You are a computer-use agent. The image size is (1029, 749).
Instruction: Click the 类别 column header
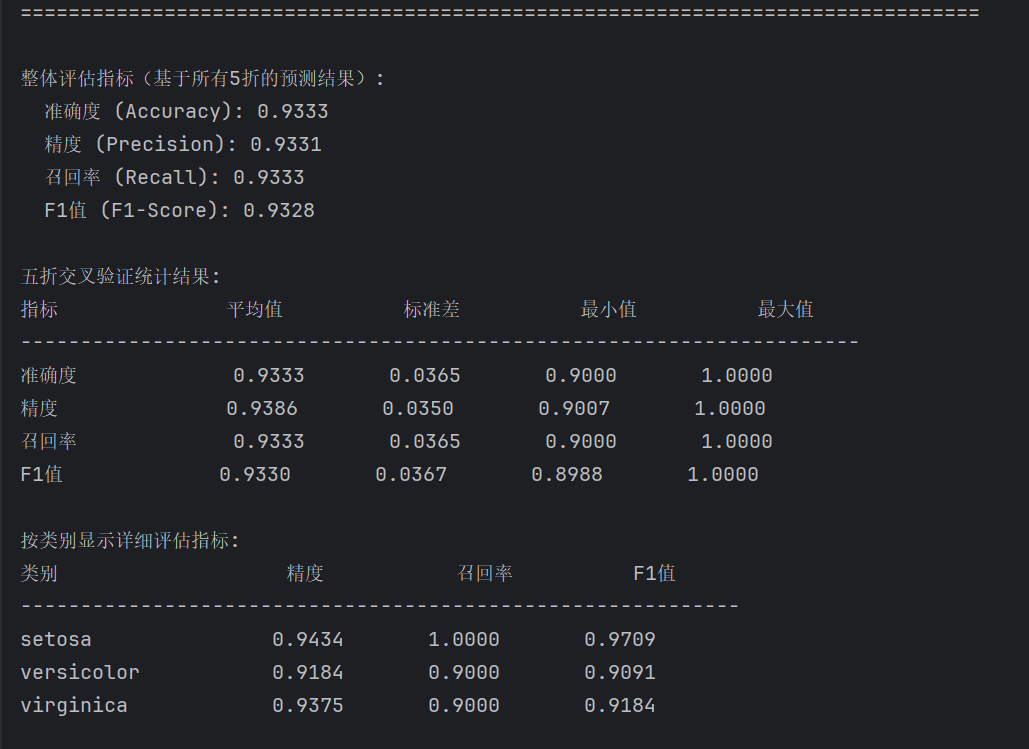pos(39,573)
